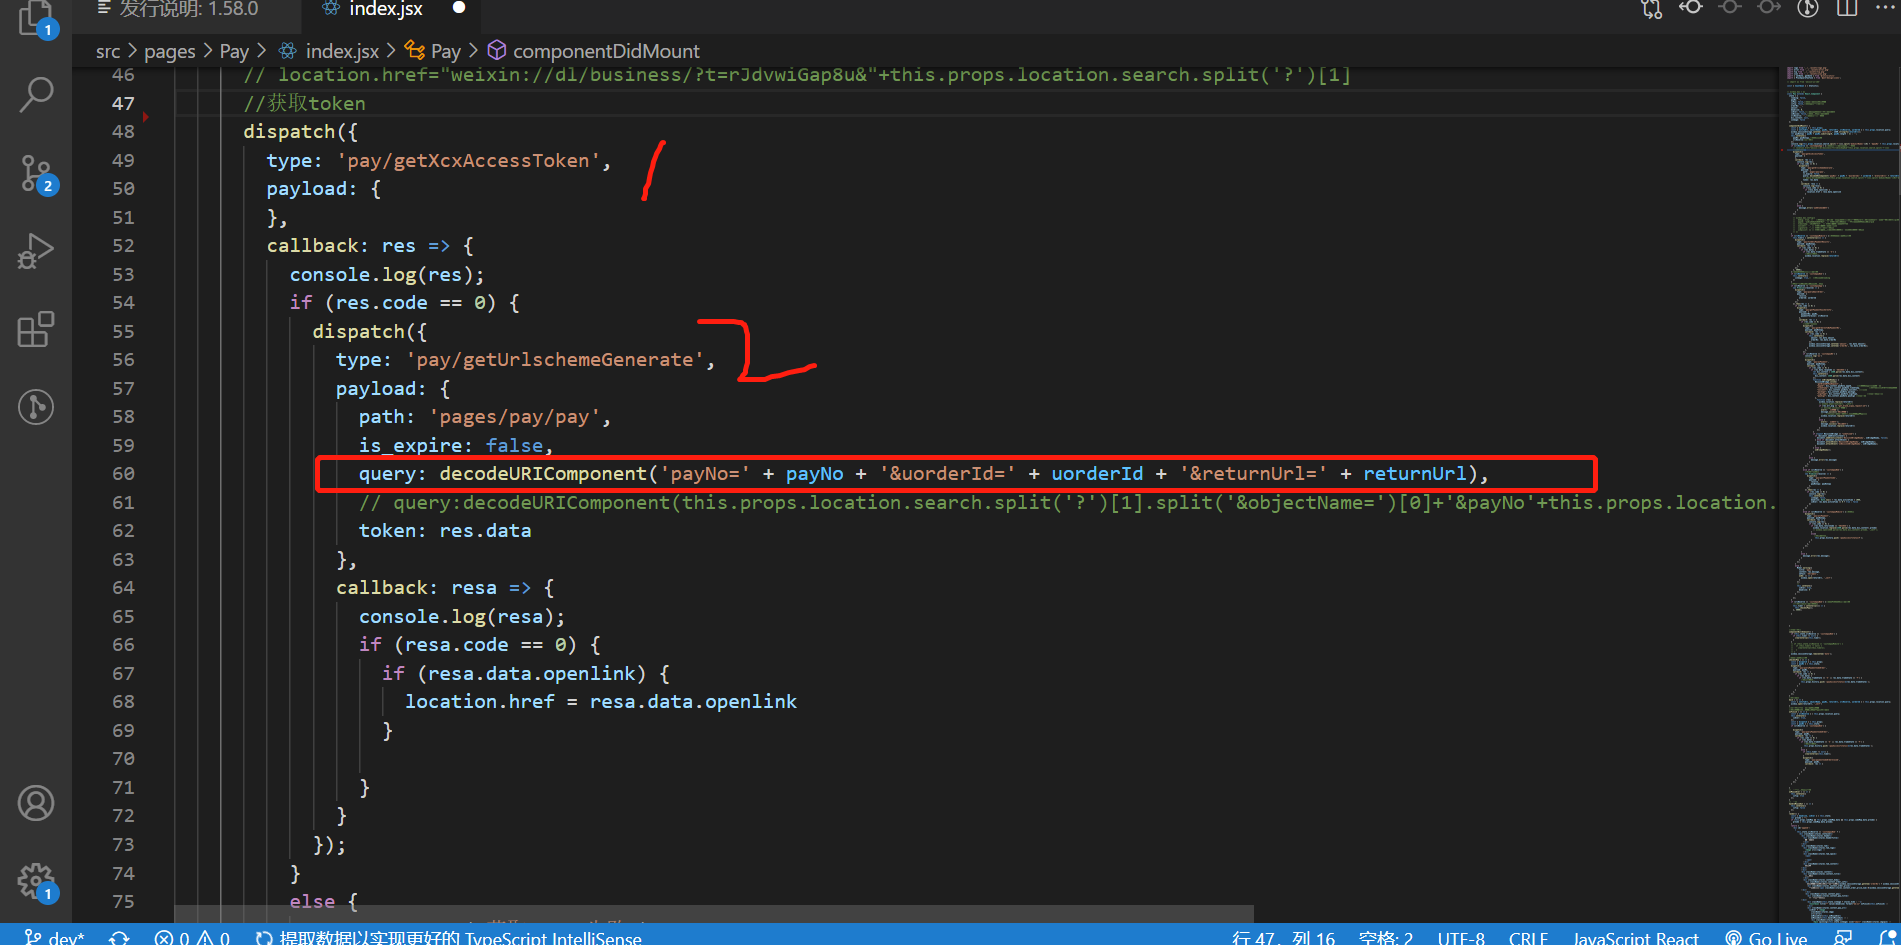1901x945 pixels.
Task: Click the code minimap on the right
Action: click(x=1838, y=495)
